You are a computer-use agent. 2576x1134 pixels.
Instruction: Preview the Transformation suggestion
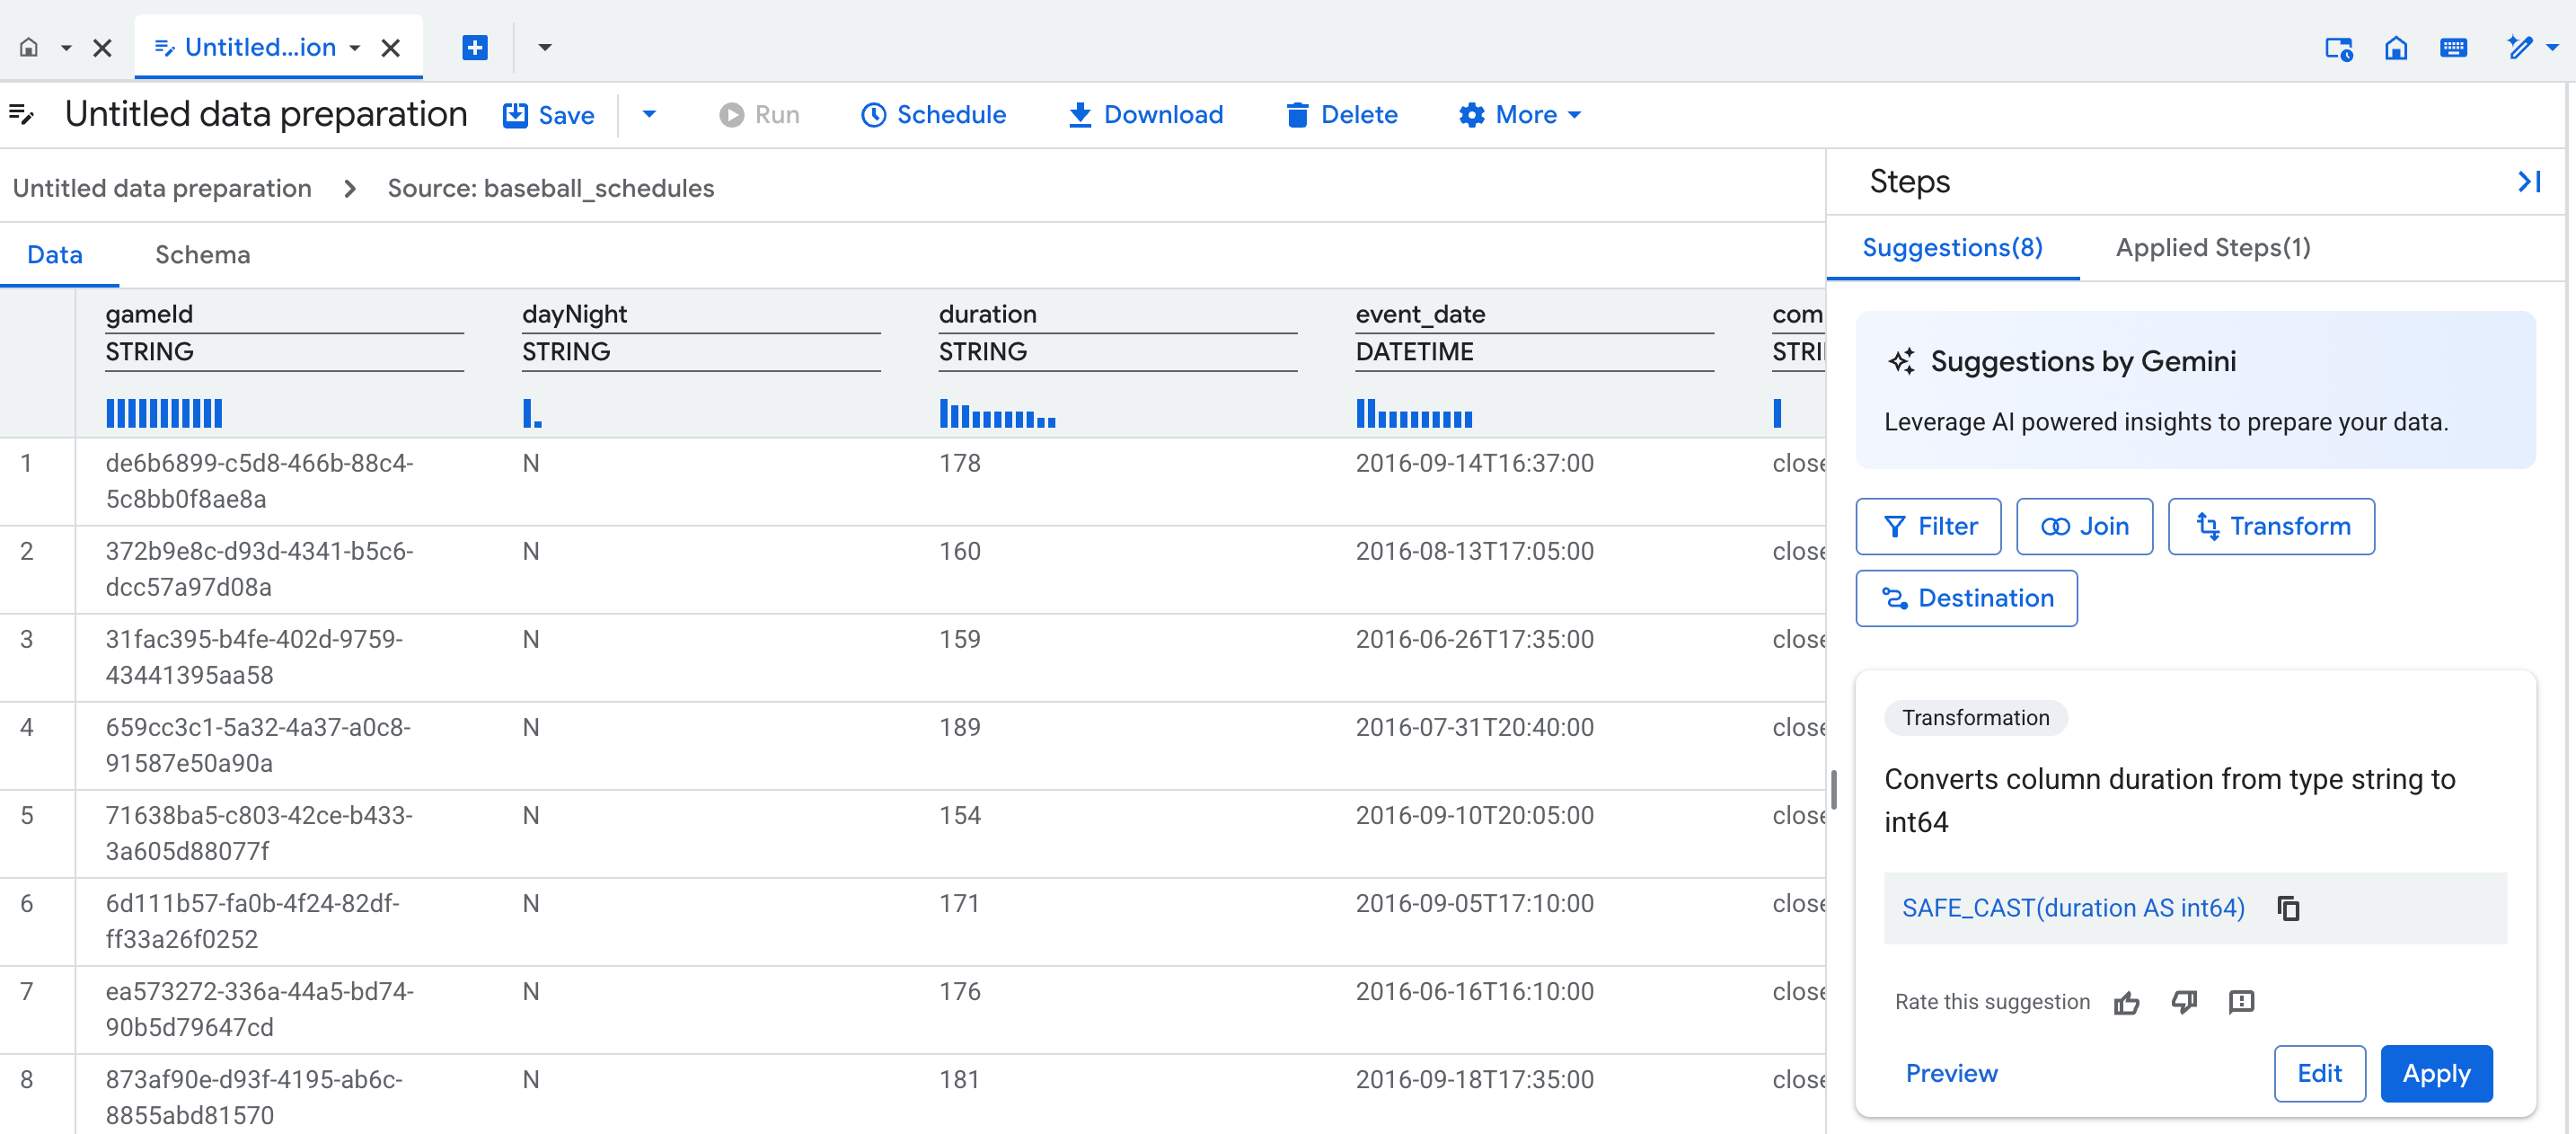click(x=1950, y=1073)
